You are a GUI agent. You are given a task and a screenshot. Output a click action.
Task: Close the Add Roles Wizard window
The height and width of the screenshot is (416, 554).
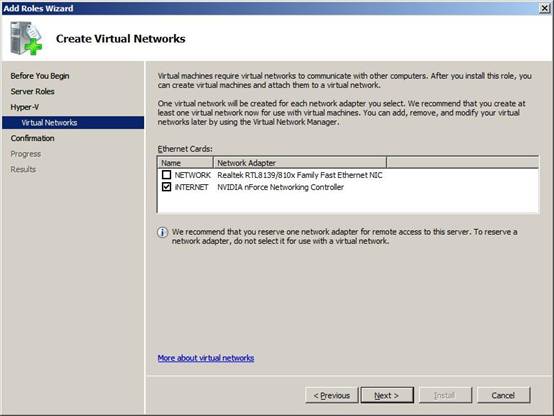coord(545,8)
